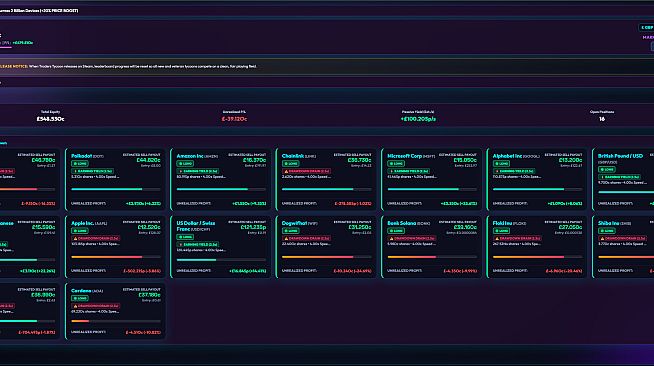Open the Shiba Inu position card title
This screenshot has width=654, height=366.
[x=608, y=223]
